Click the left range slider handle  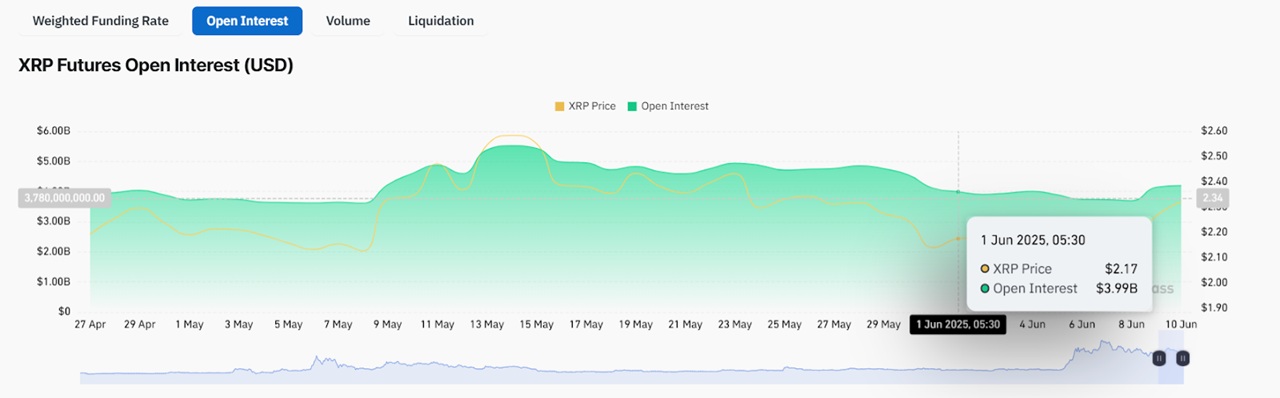coord(1159,357)
